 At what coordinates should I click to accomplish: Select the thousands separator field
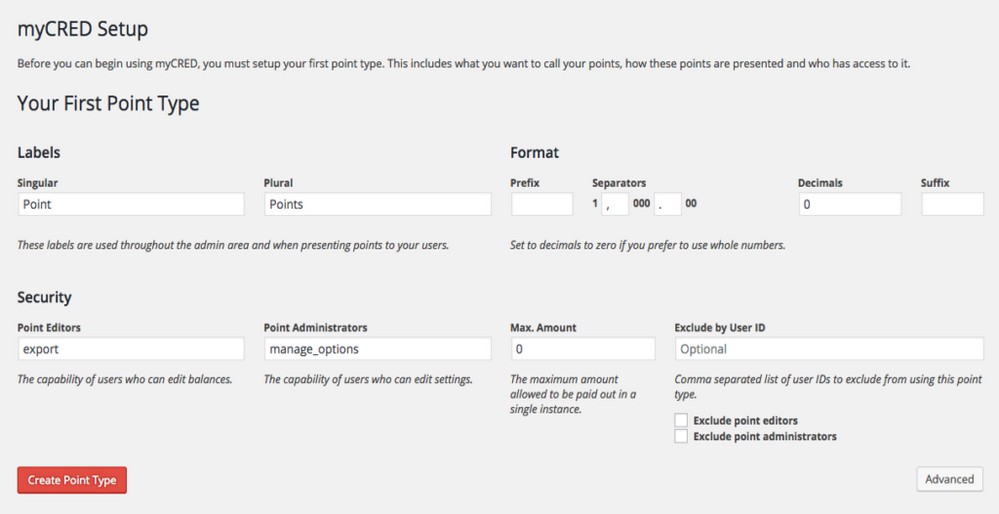point(615,204)
